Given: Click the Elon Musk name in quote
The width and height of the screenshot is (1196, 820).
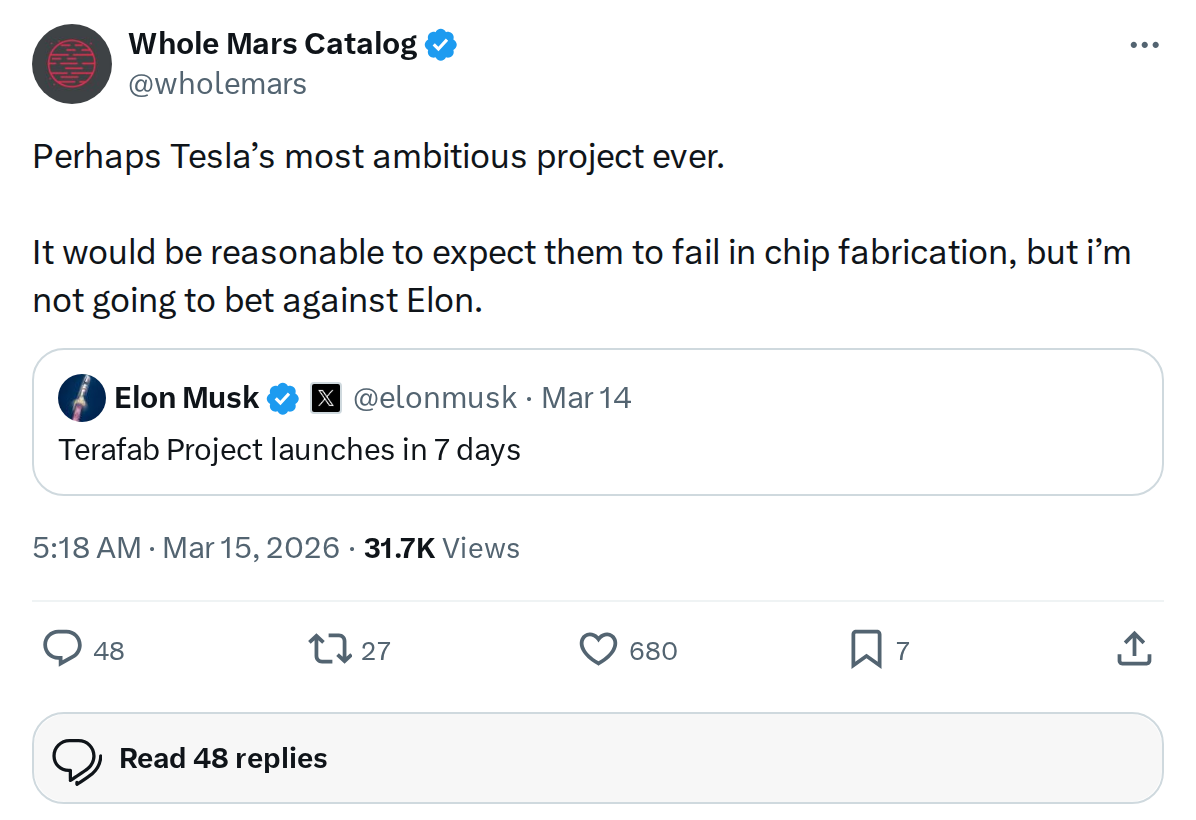Looking at the screenshot, I should (186, 398).
